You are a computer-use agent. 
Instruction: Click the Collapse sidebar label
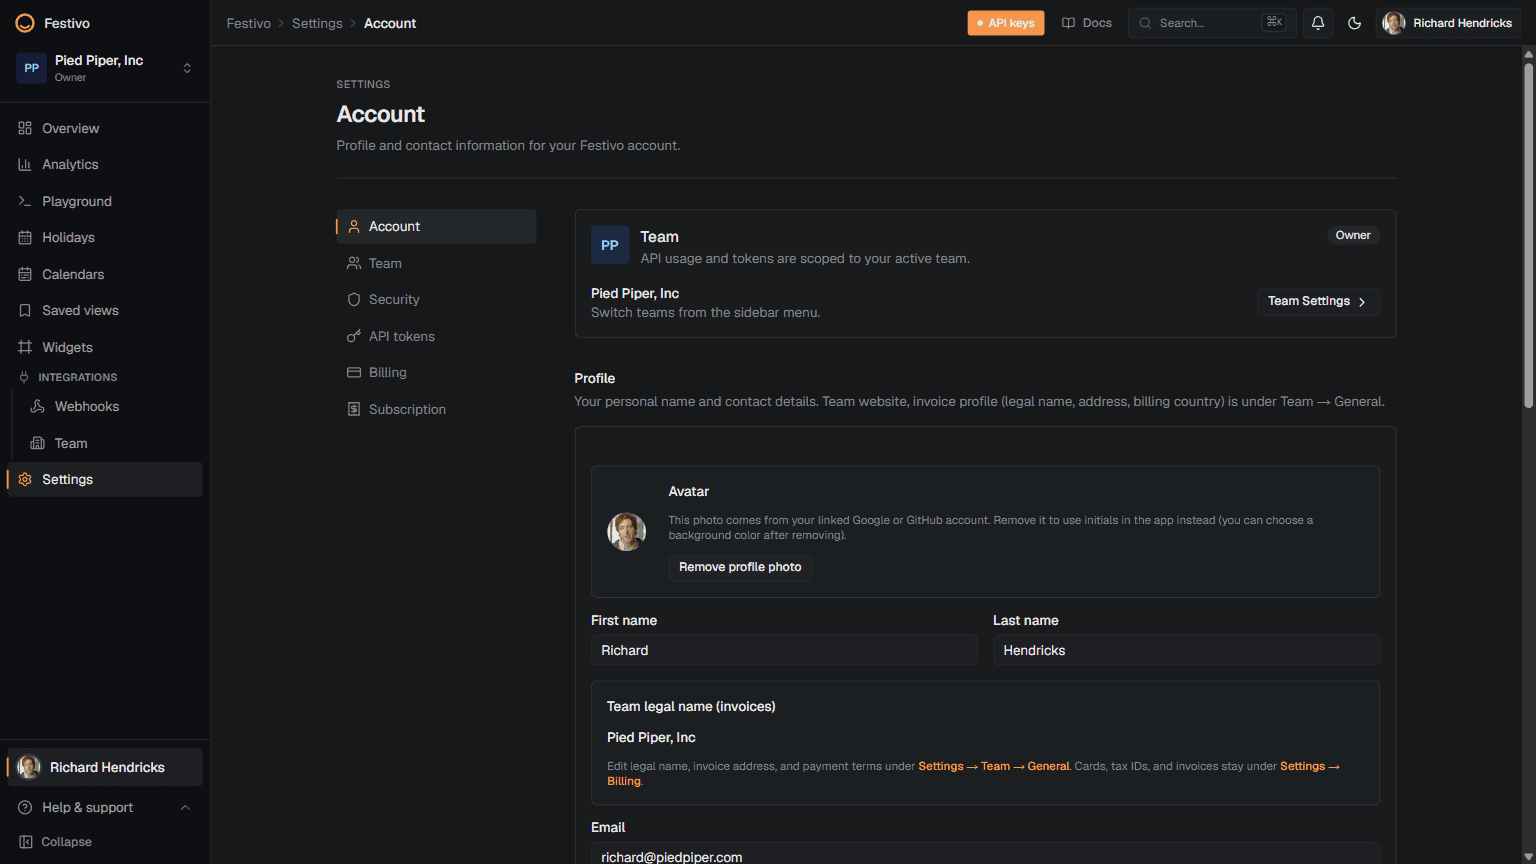[x=67, y=842]
